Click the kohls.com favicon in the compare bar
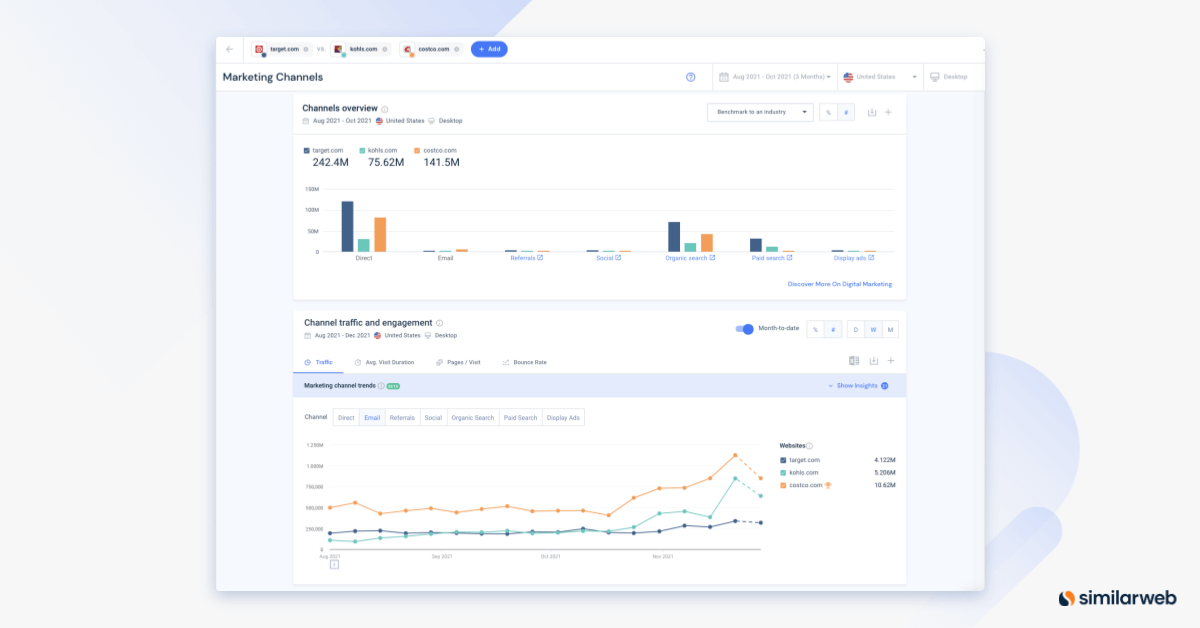 pyautogui.click(x=338, y=49)
